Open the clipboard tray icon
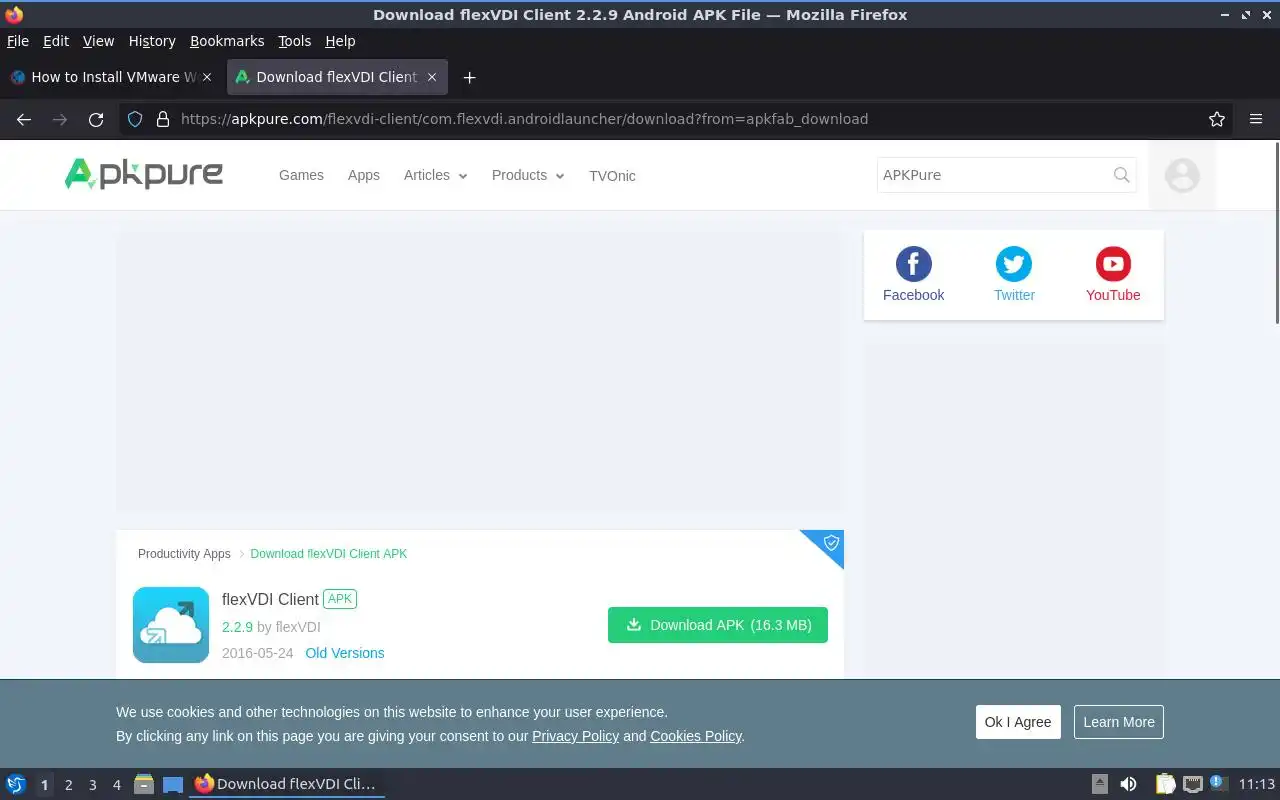 1165,784
